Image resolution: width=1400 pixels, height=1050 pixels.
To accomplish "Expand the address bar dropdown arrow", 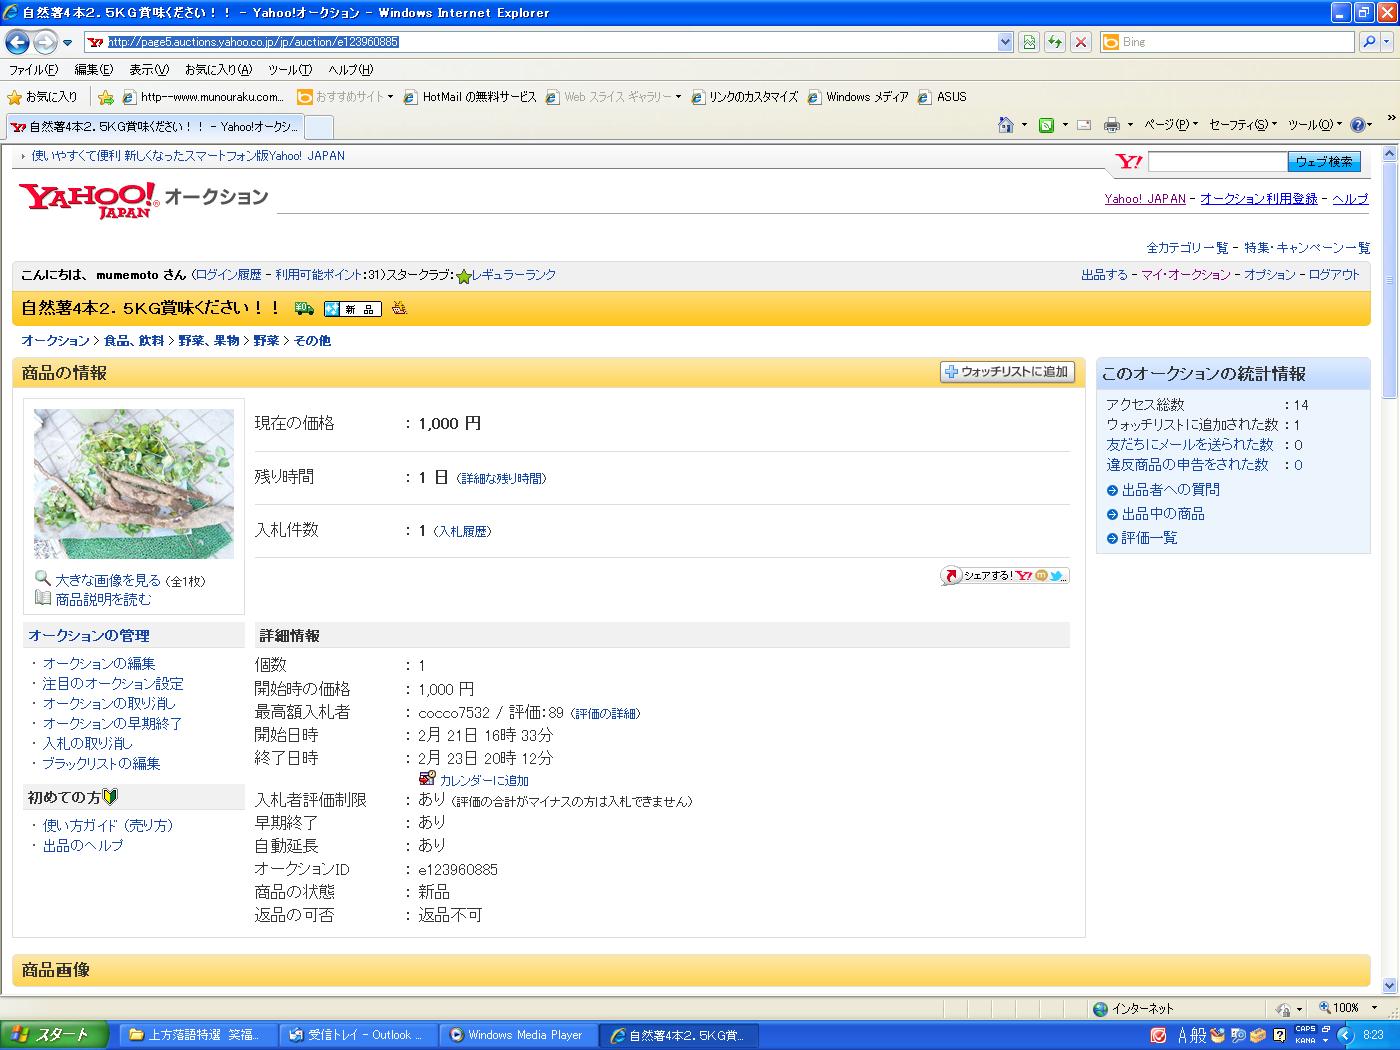I will click(x=1006, y=42).
